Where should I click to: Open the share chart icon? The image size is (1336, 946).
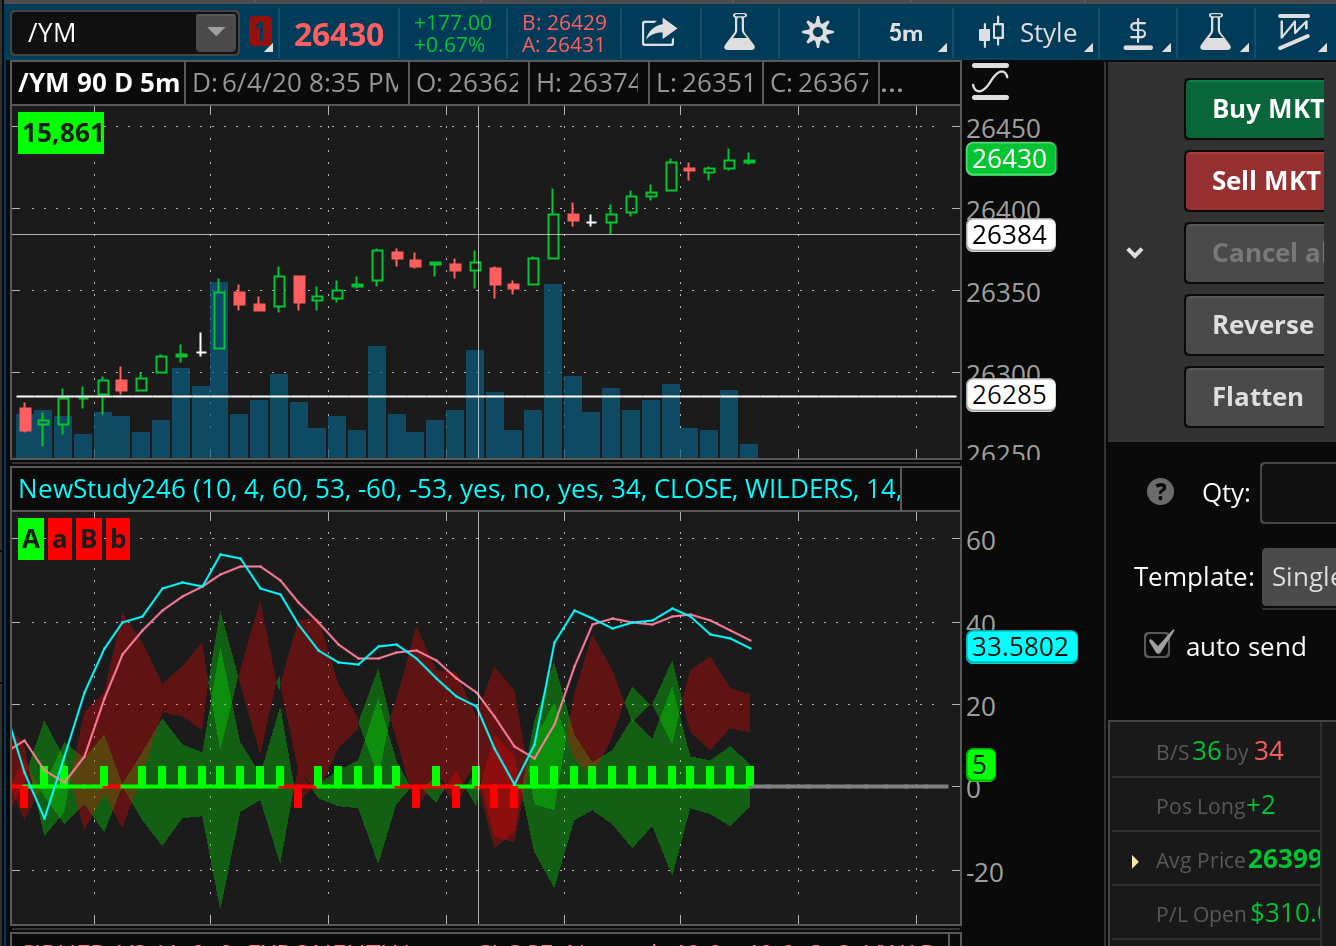tap(659, 33)
